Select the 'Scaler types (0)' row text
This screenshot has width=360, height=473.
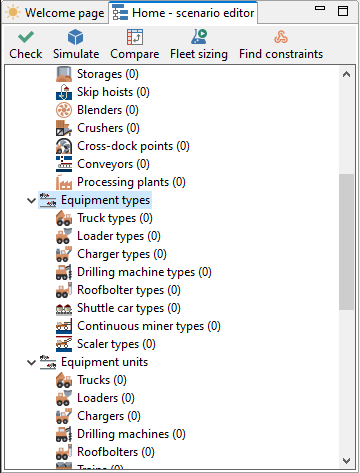[116, 344]
